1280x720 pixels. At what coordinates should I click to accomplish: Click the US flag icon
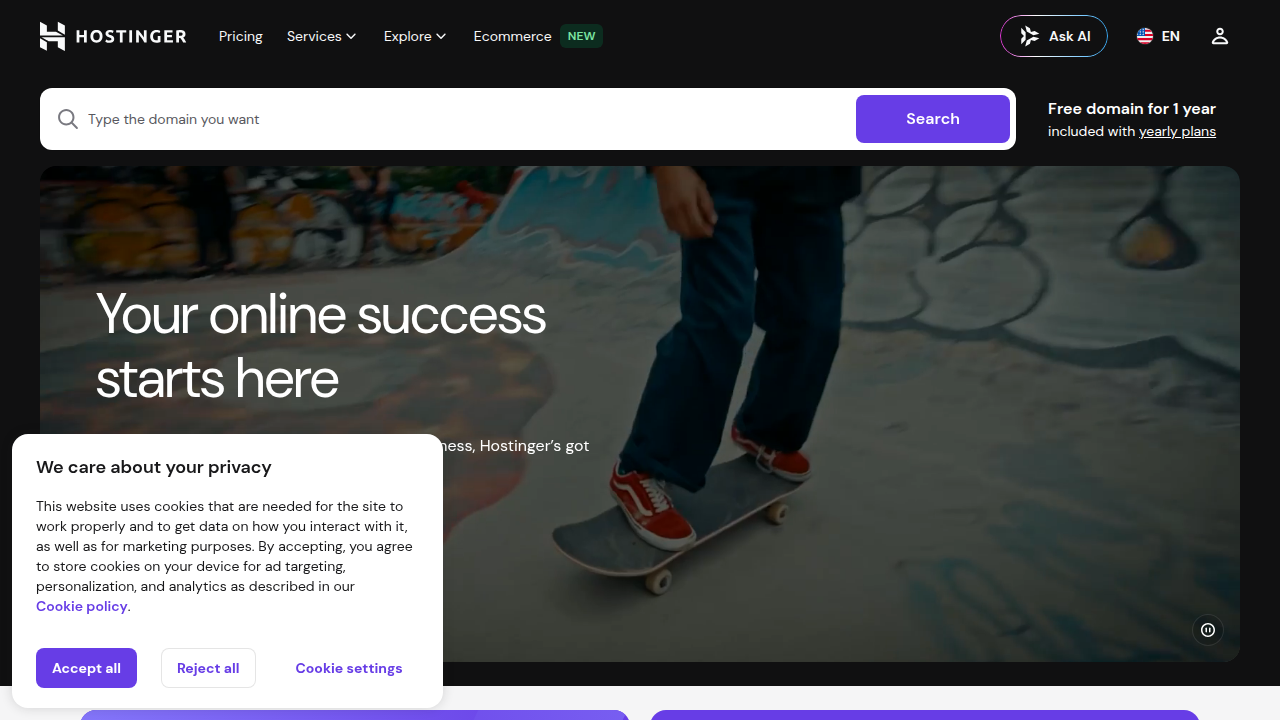[1145, 36]
